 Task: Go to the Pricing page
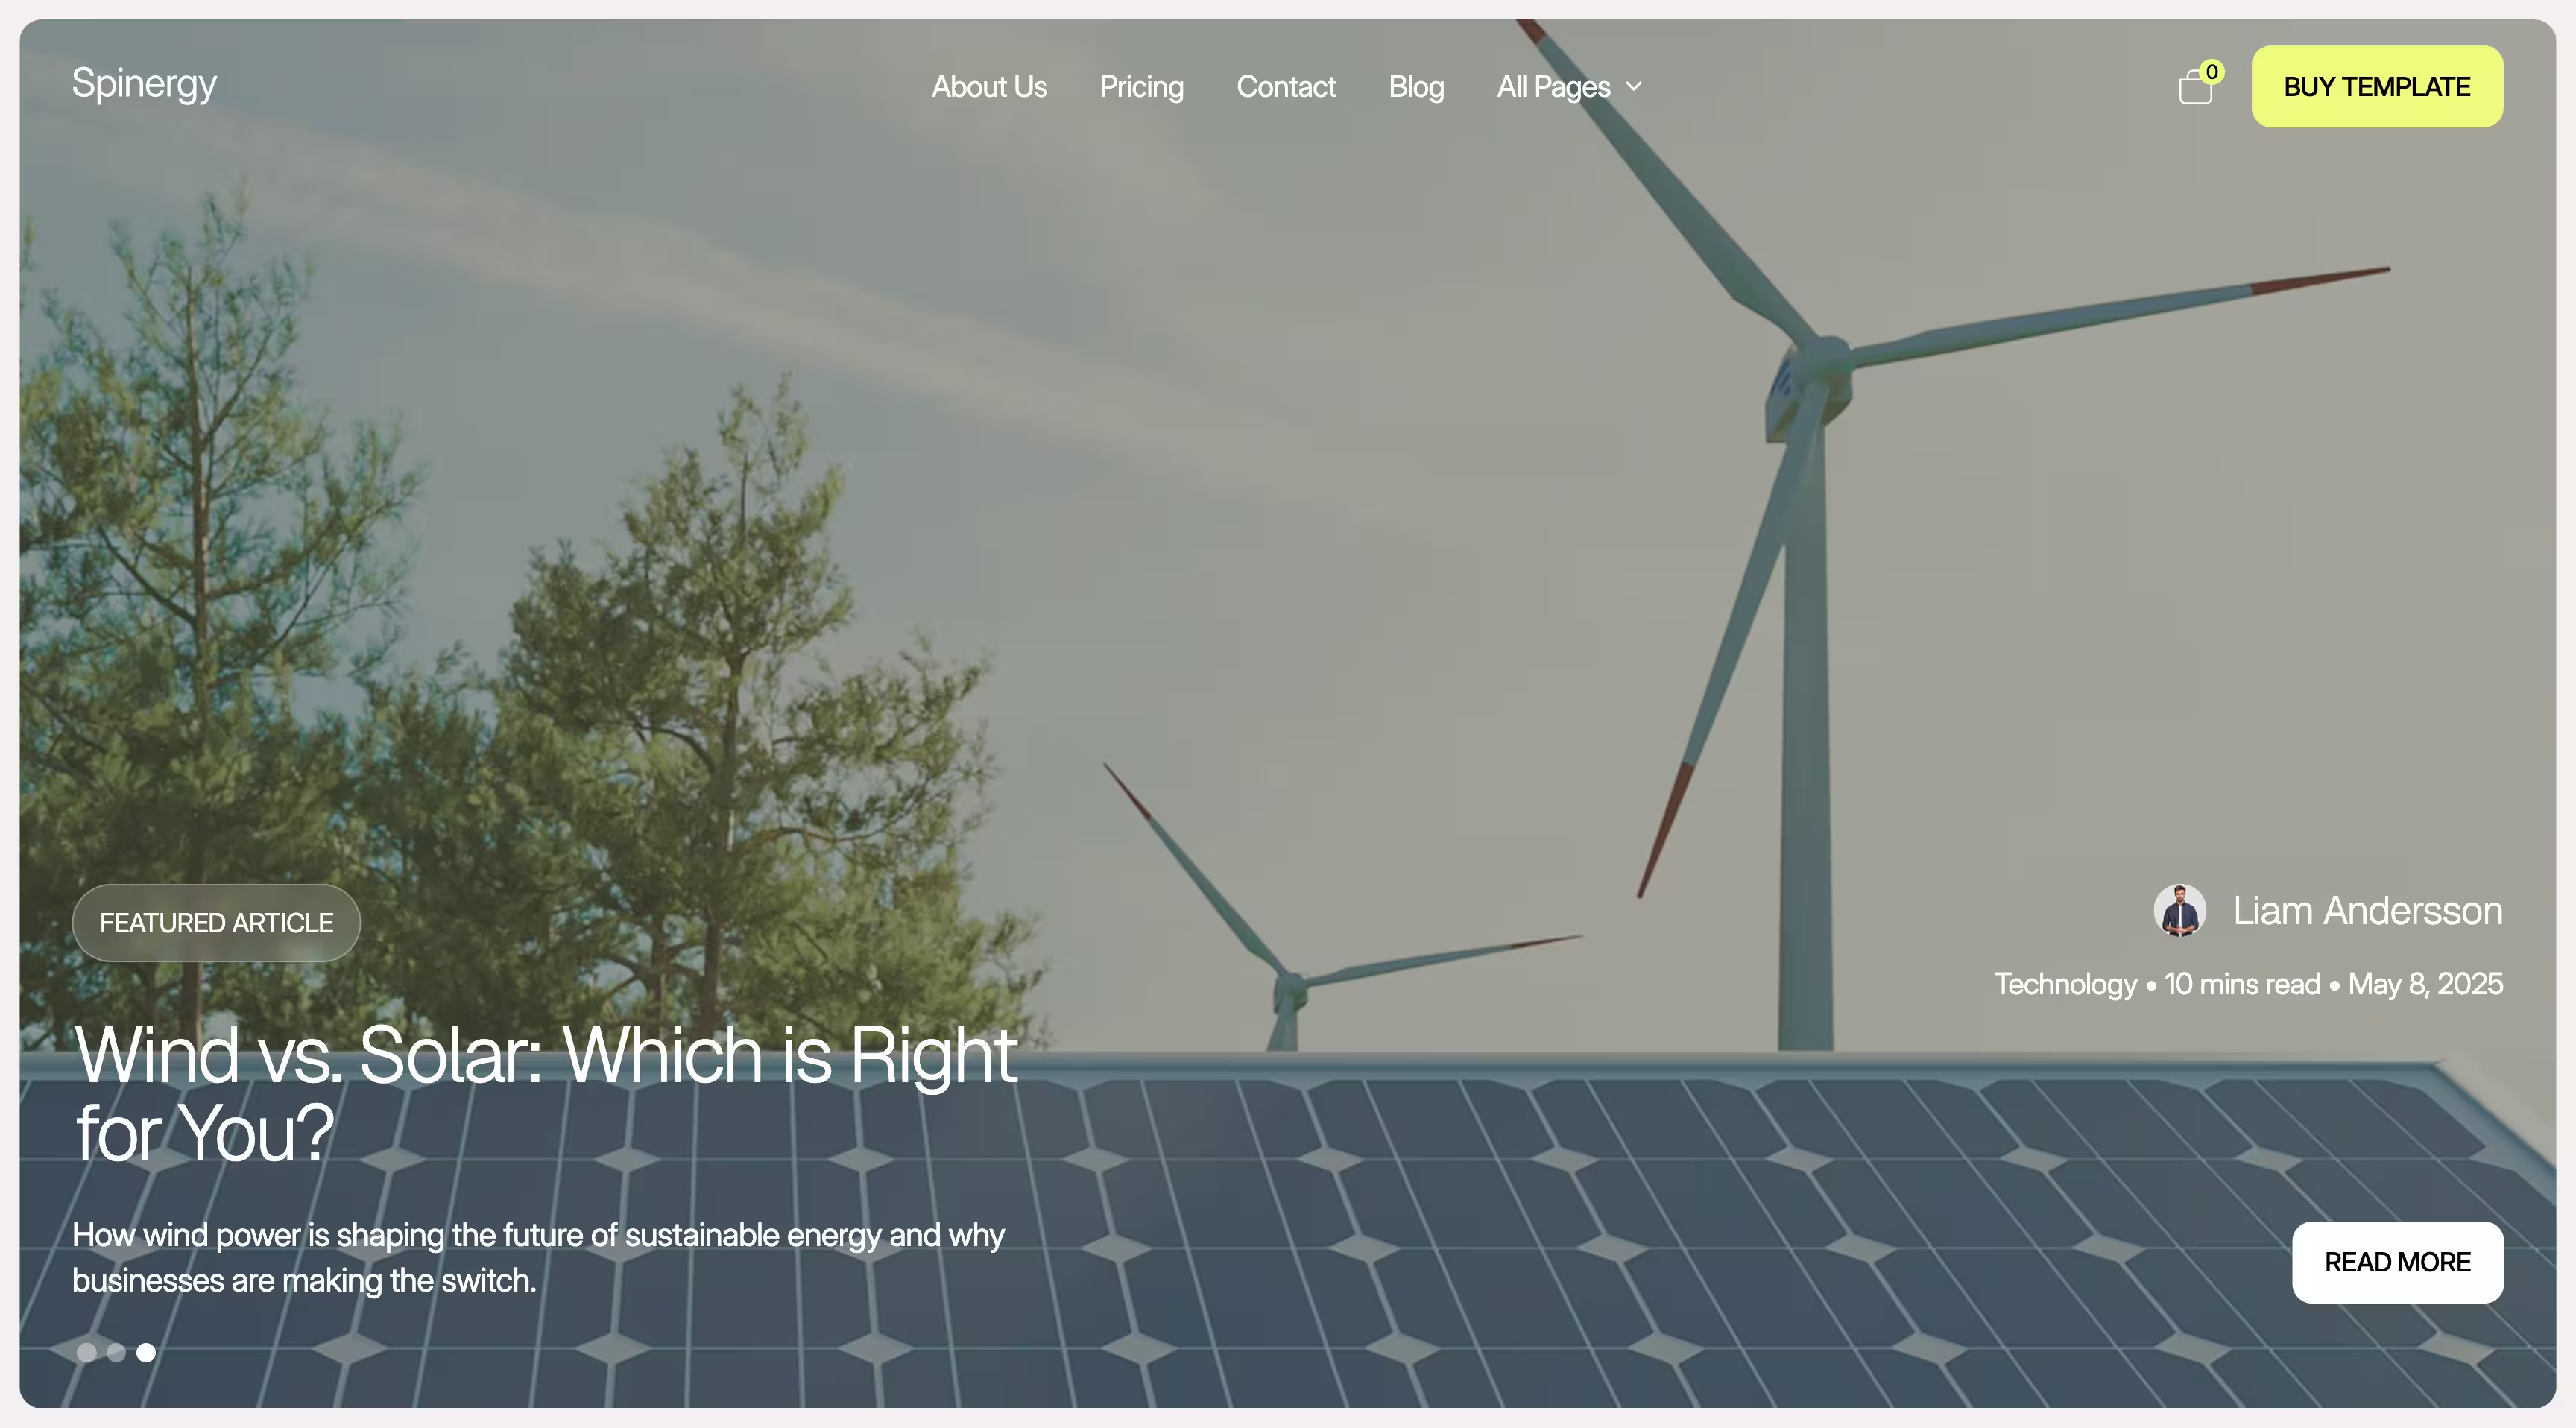[x=1141, y=87]
